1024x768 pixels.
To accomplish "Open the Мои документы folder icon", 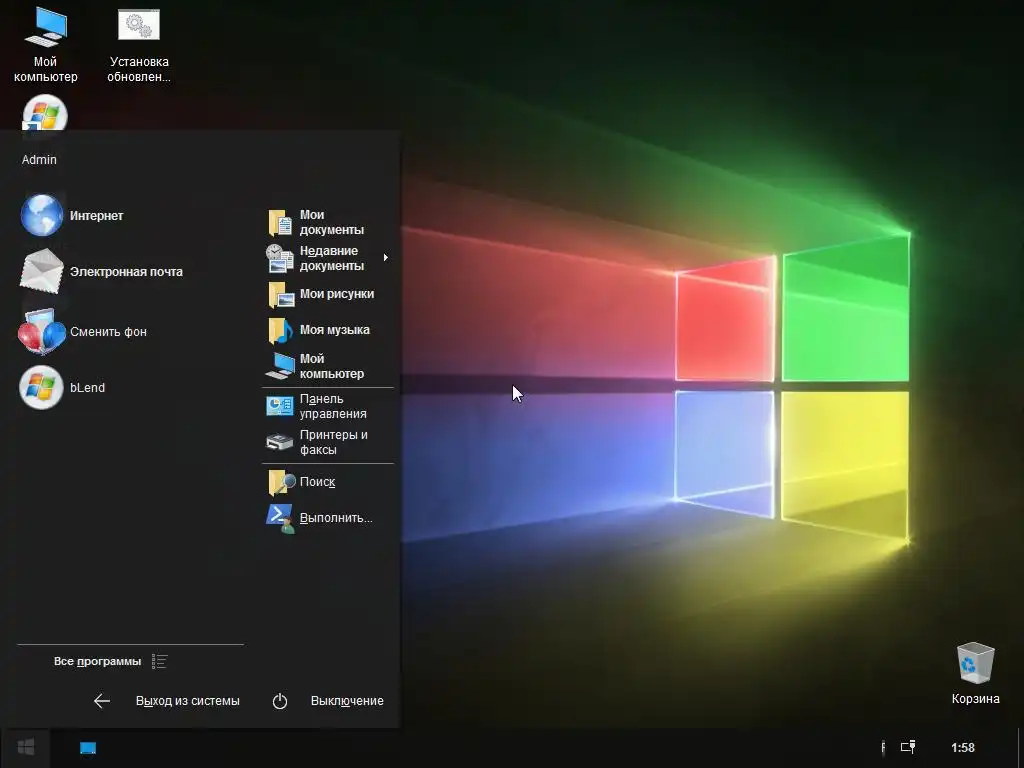I will pyautogui.click(x=280, y=222).
